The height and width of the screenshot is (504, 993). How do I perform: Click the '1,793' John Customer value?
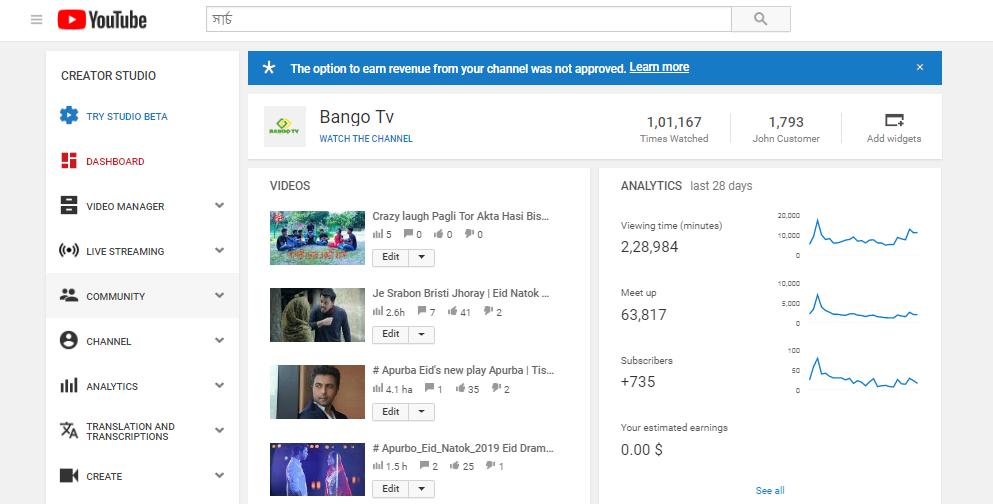click(x=786, y=122)
